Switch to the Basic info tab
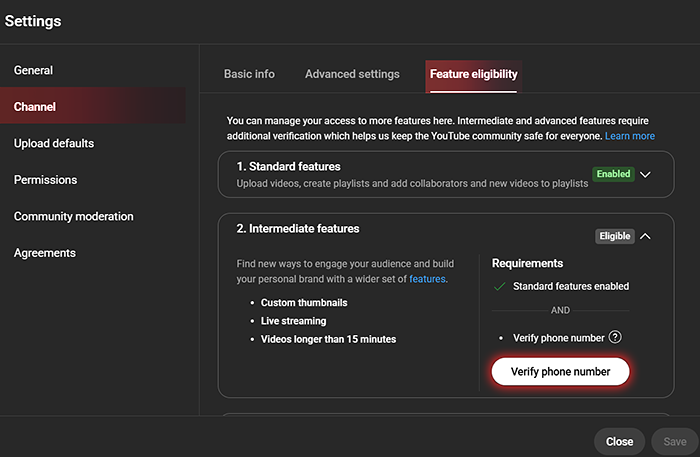Image resolution: width=700 pixels, height=457 pixels. tap(249, 74)
